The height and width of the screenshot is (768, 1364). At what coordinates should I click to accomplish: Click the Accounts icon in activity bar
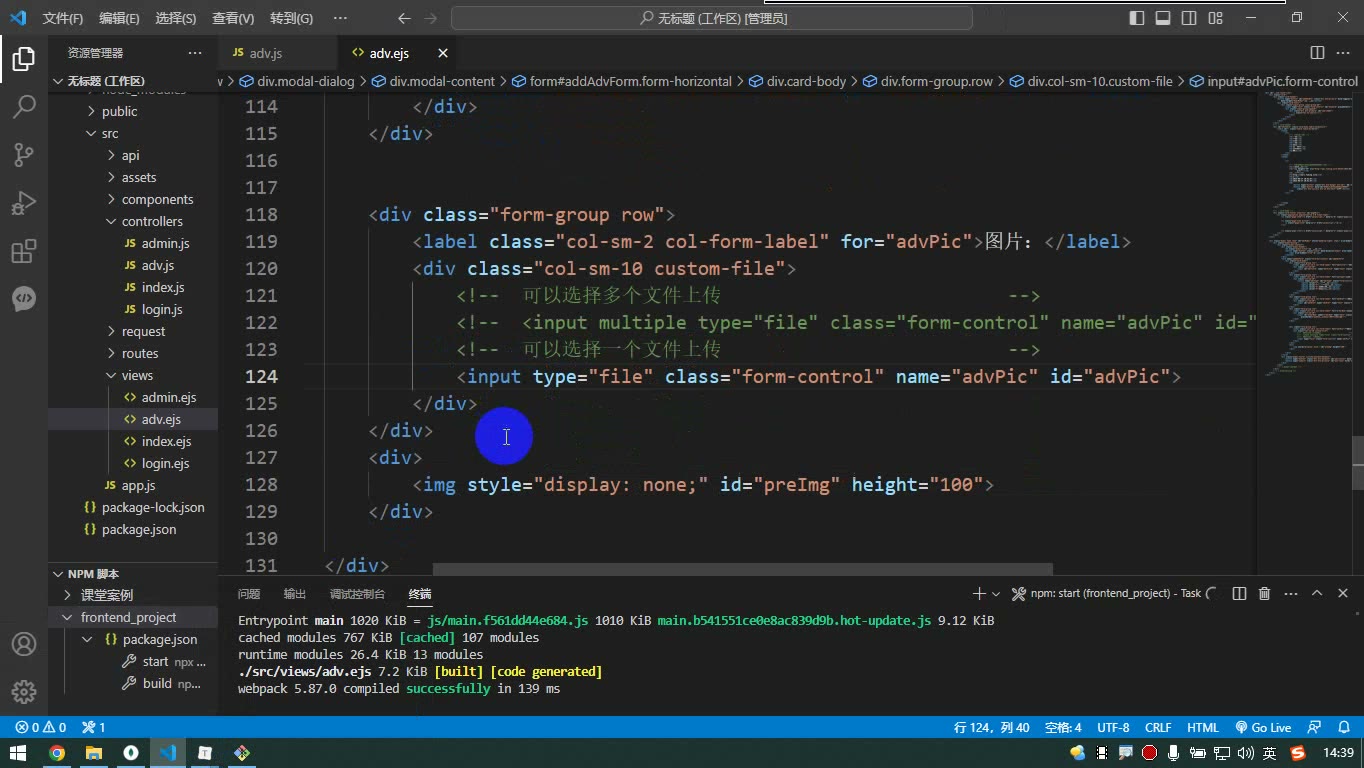24,644
